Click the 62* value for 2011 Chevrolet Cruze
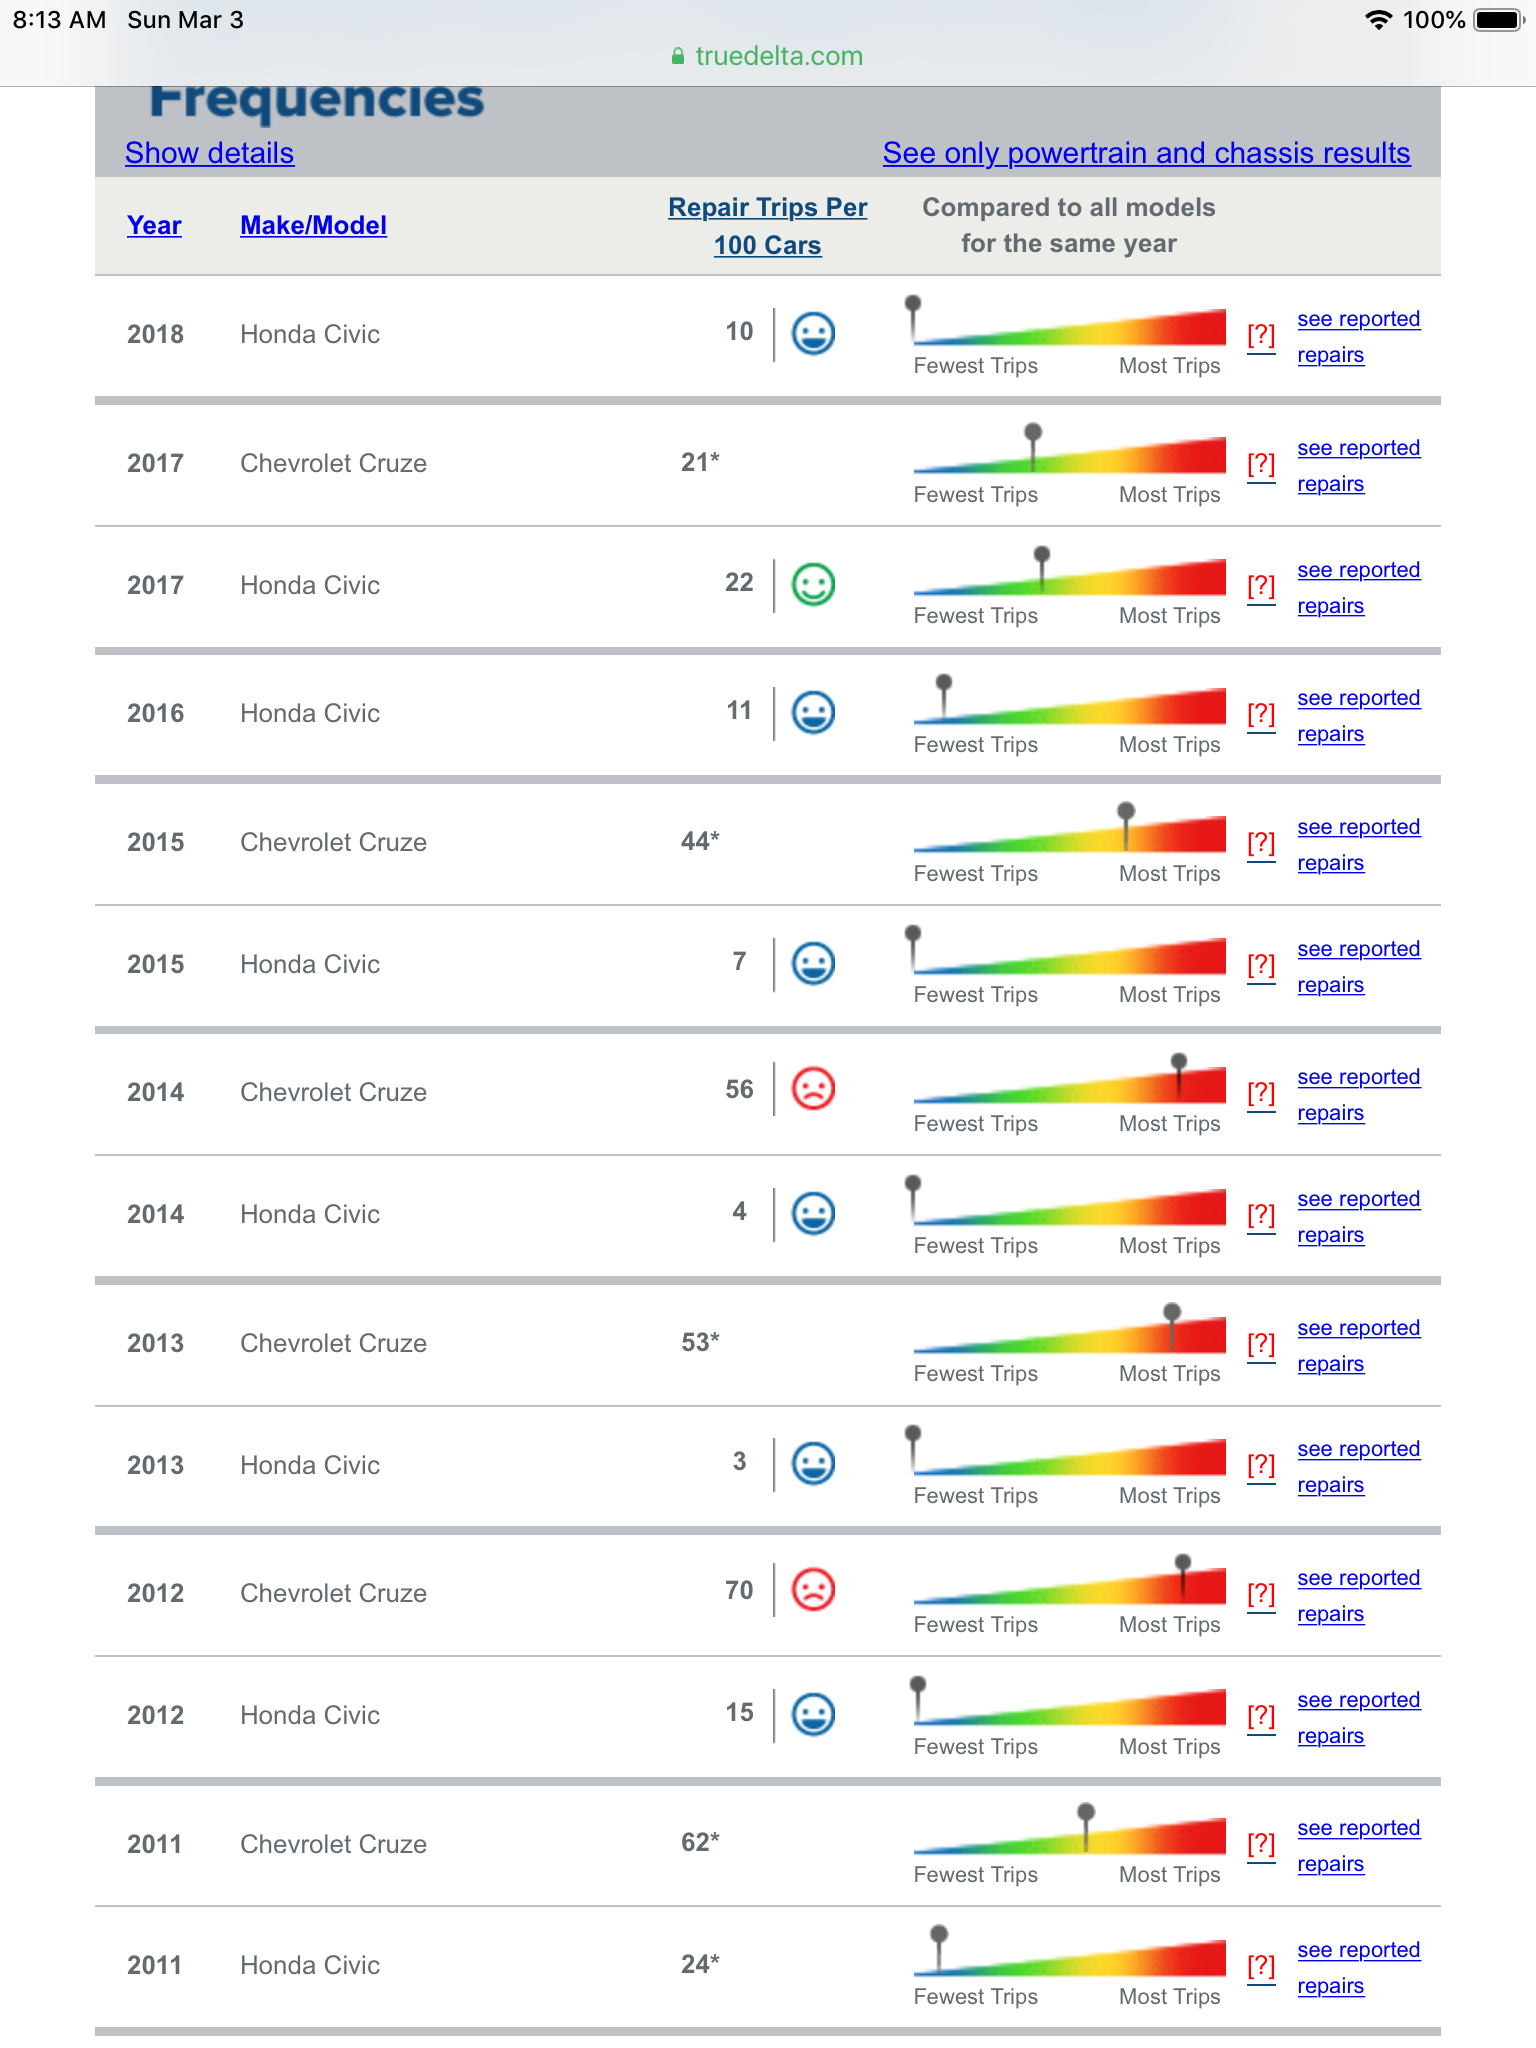Image resolution: width=1536 pixels, height=2048 pixels. coord(700,1842)
